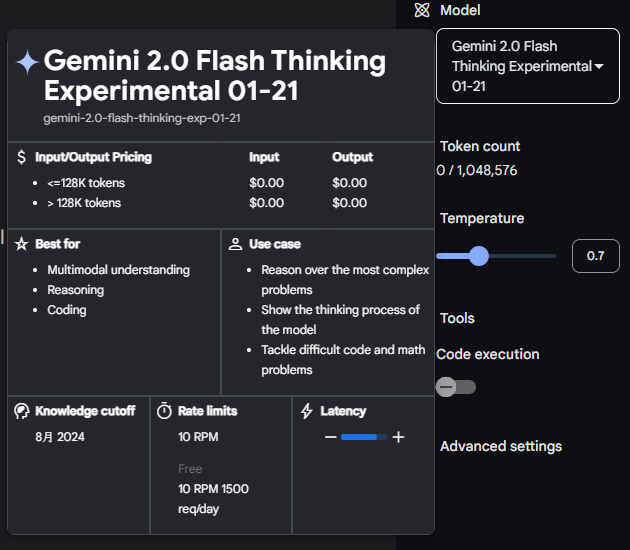Click the Knowledge cutoff heading
630x550 pixels.
click(x=85, y=411)
